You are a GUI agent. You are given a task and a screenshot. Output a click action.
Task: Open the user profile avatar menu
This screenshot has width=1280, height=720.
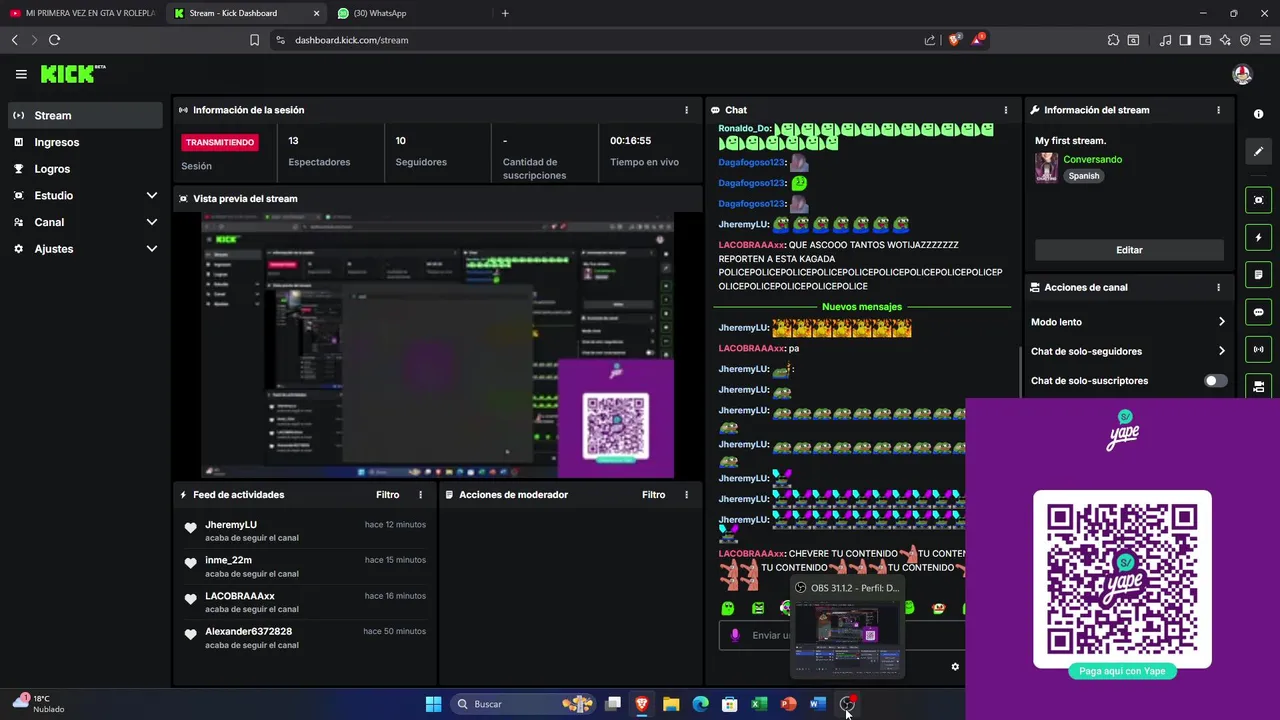click(1242, 74)
